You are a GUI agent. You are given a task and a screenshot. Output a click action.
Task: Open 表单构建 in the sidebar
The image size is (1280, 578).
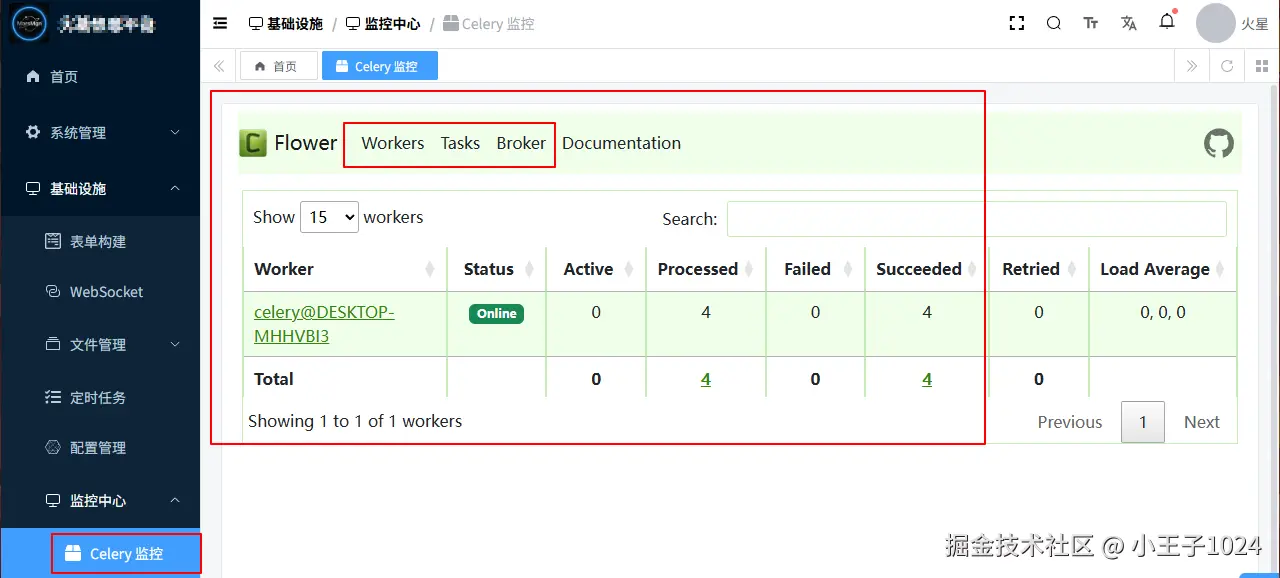coord(100,241)
